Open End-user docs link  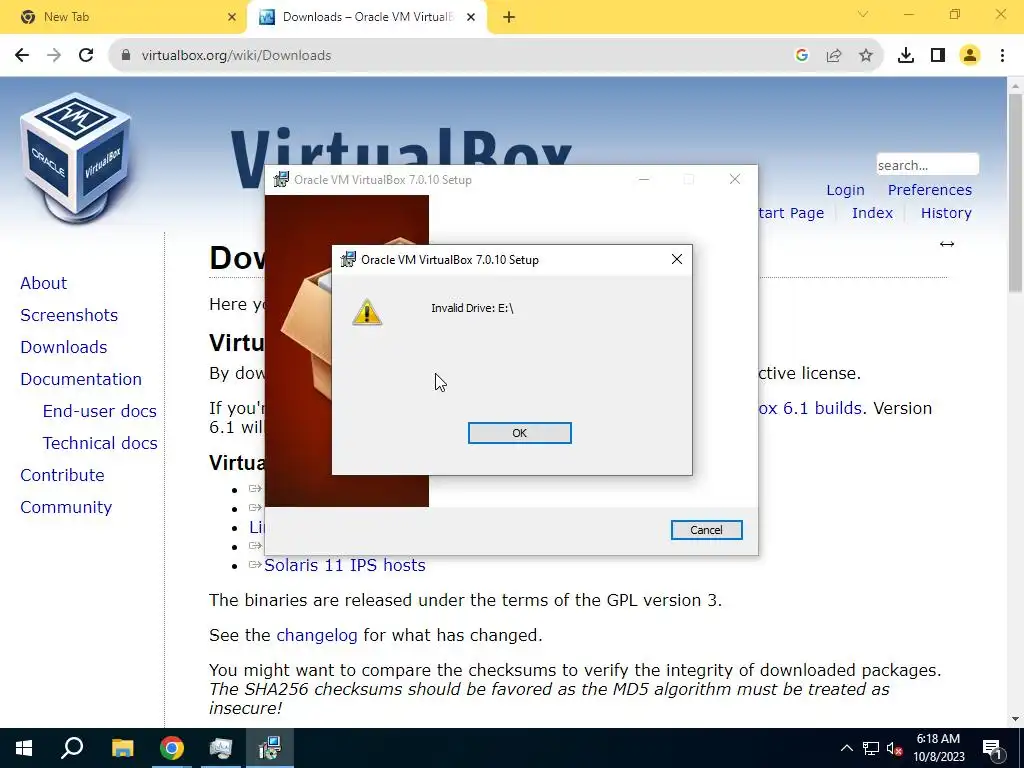[x=99, y=411]
